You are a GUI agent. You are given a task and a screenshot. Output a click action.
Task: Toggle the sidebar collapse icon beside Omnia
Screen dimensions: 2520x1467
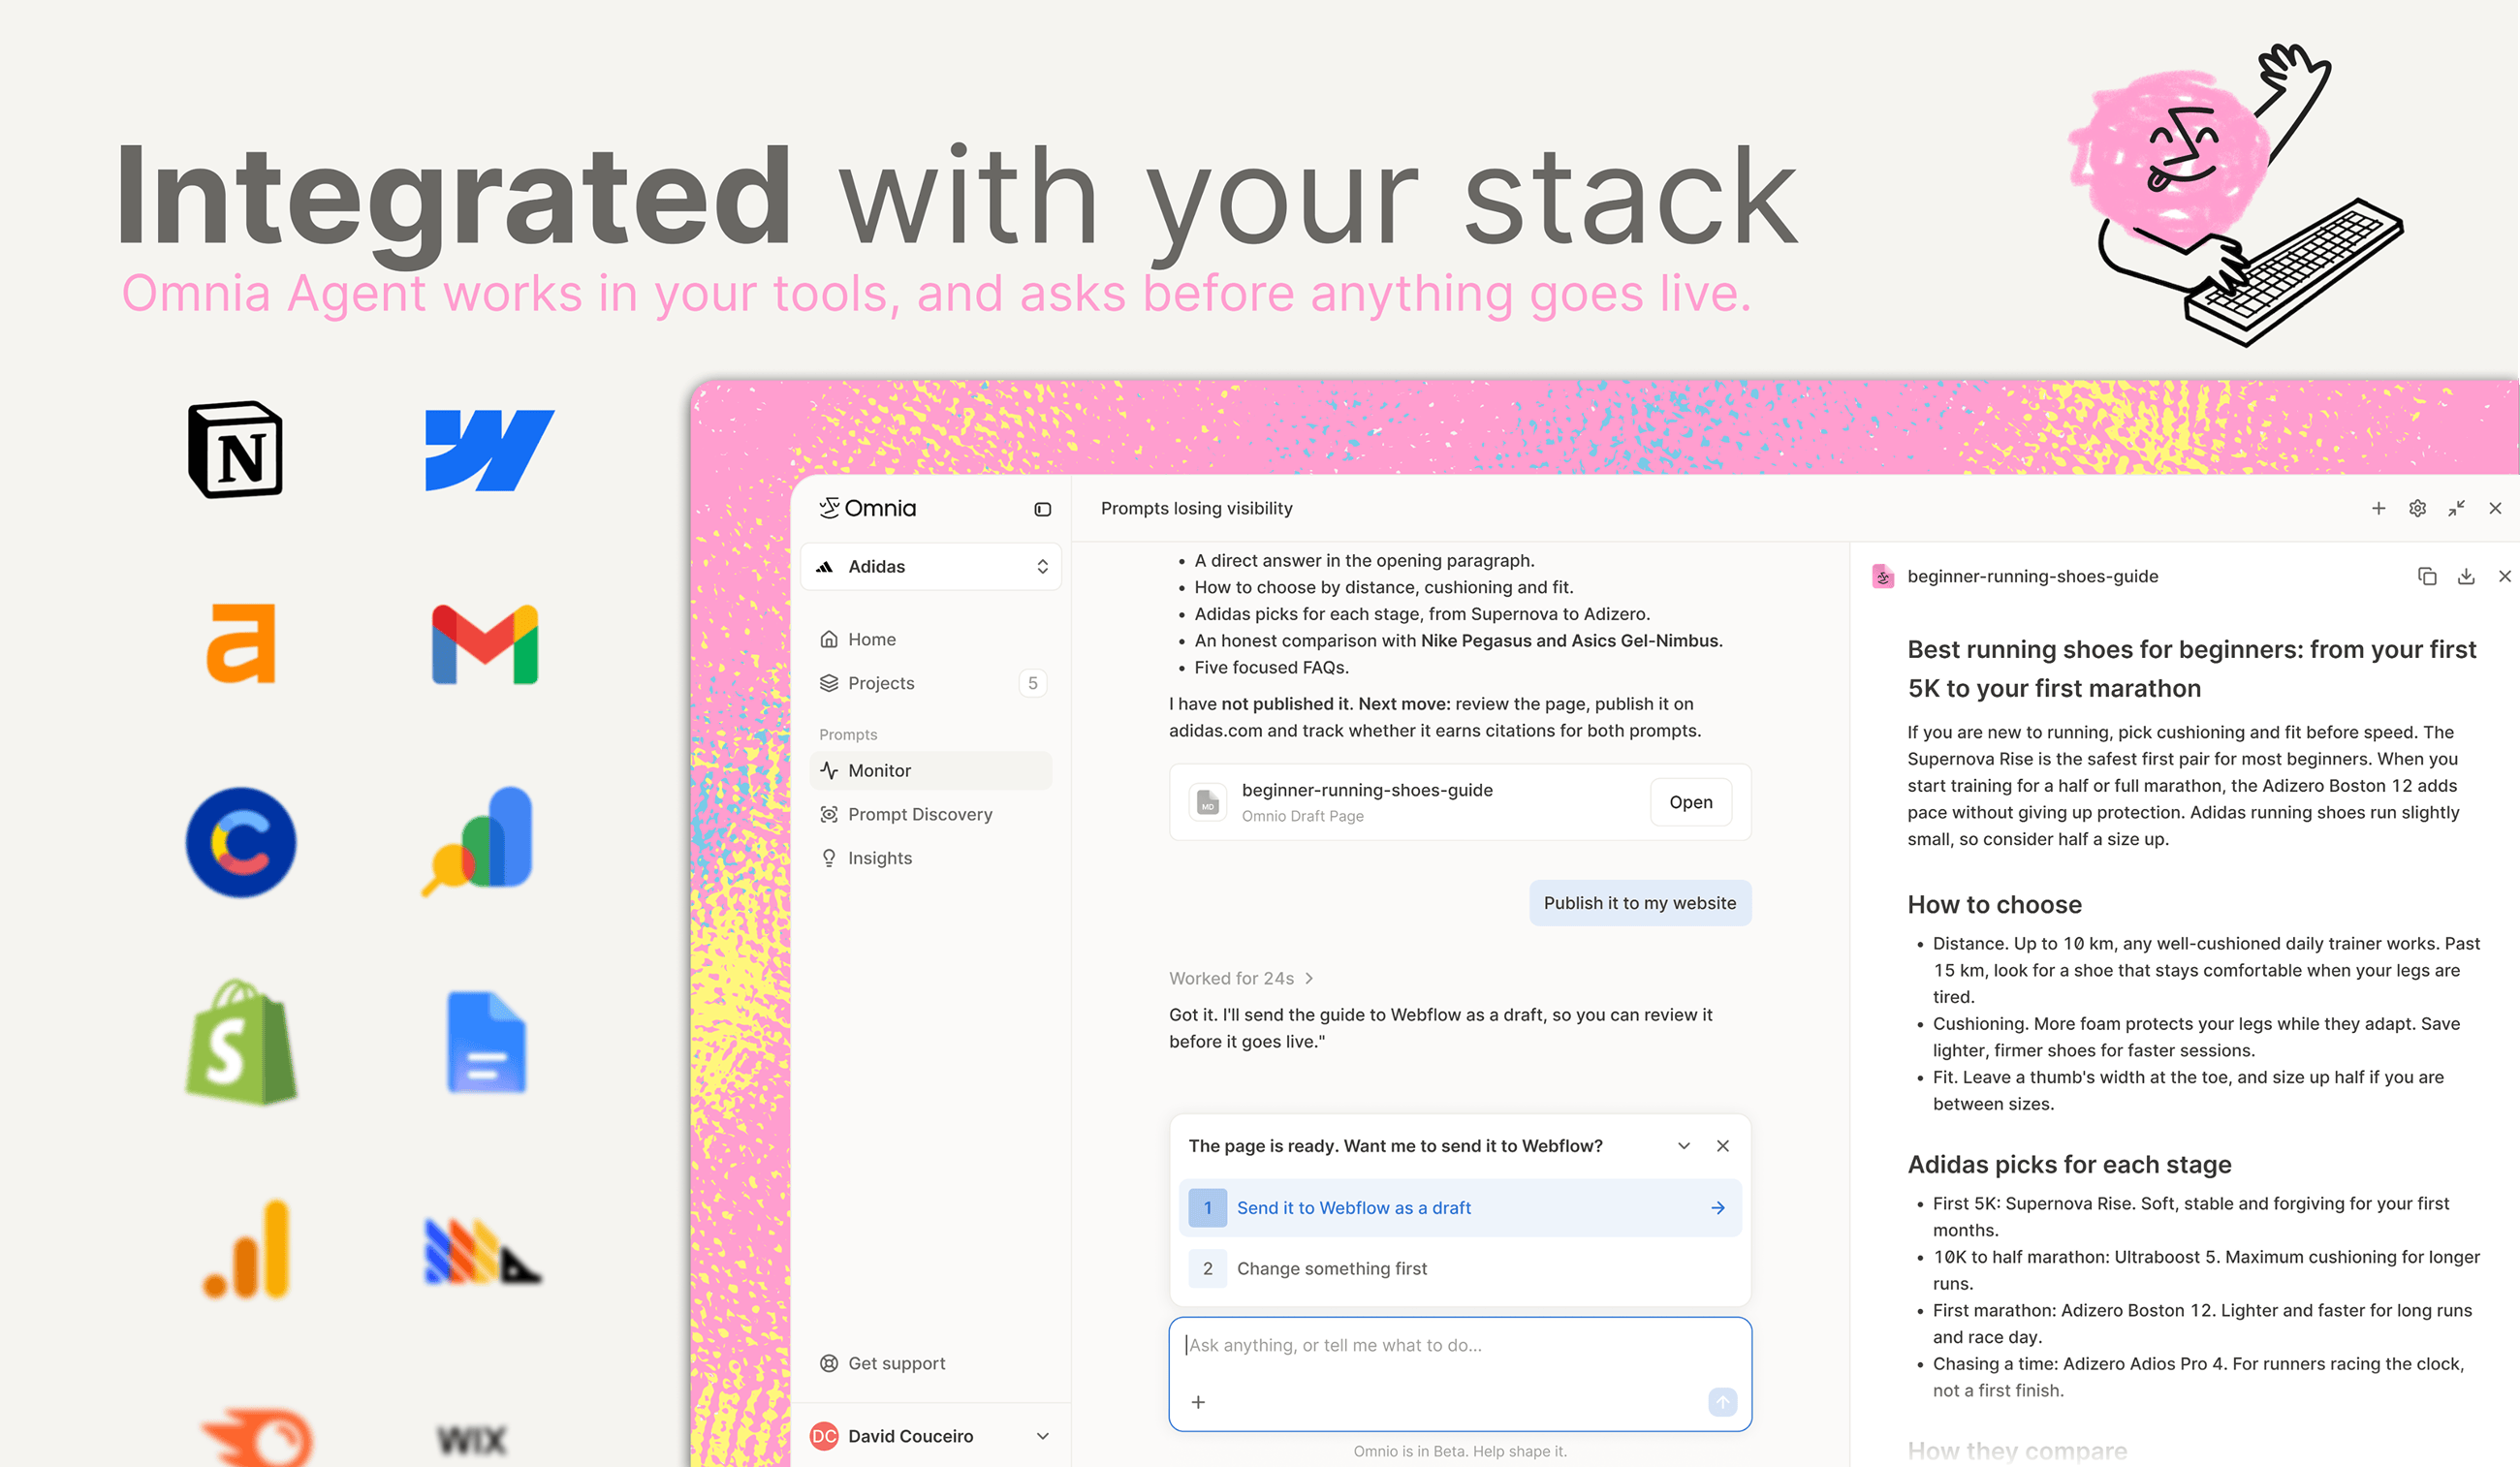click(1042, 509)
